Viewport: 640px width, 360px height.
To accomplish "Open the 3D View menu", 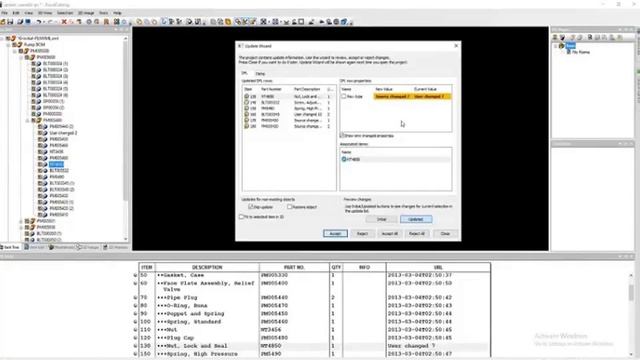I will pyautogui.click(x=45, y=13).
